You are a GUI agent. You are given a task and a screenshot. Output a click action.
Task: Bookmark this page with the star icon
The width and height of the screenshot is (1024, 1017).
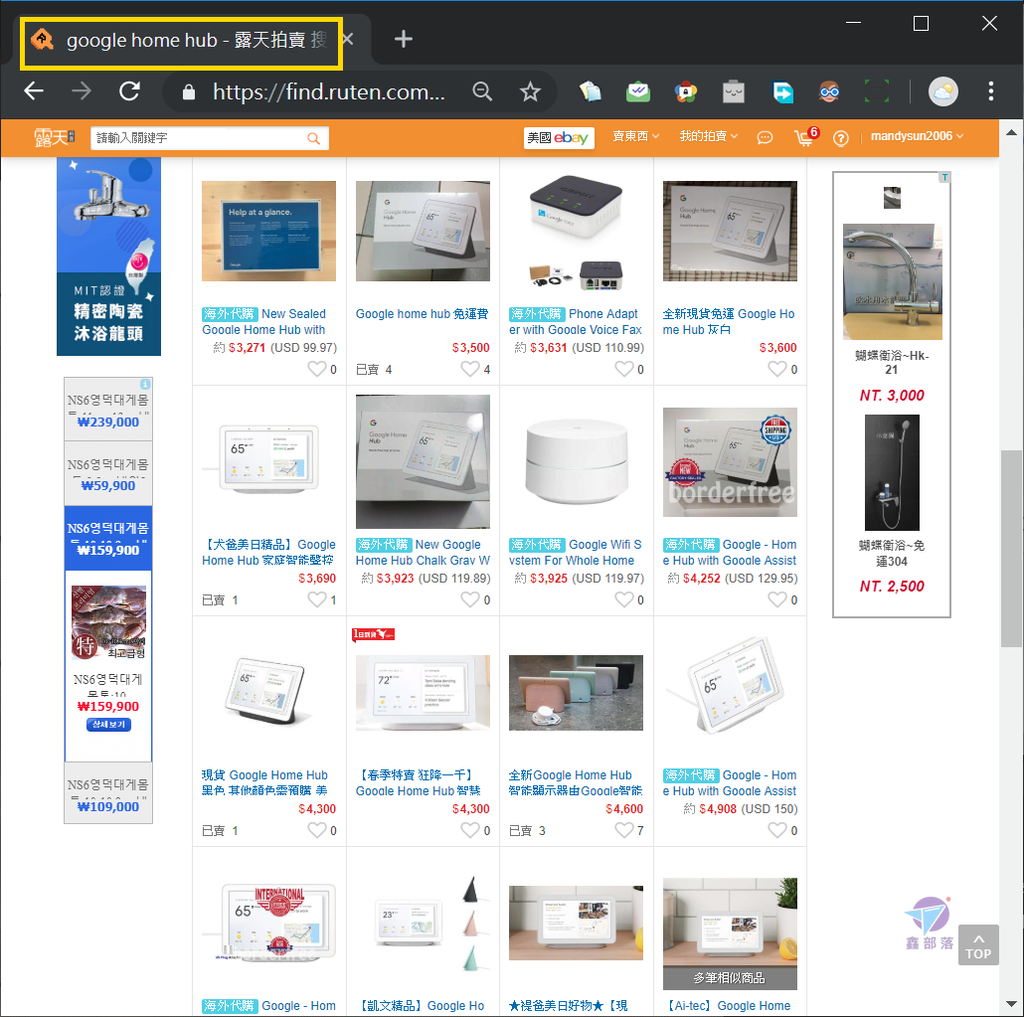point(530,91)
